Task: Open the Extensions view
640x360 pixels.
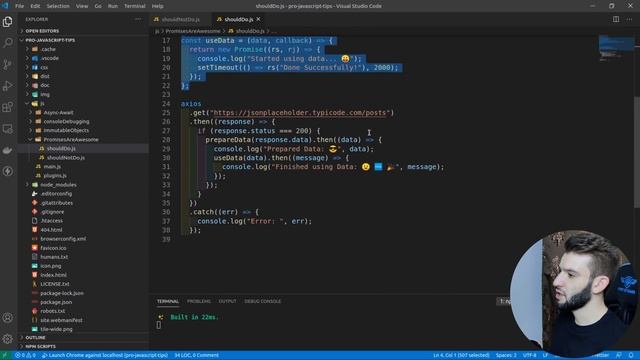Action: pos(8,107)
